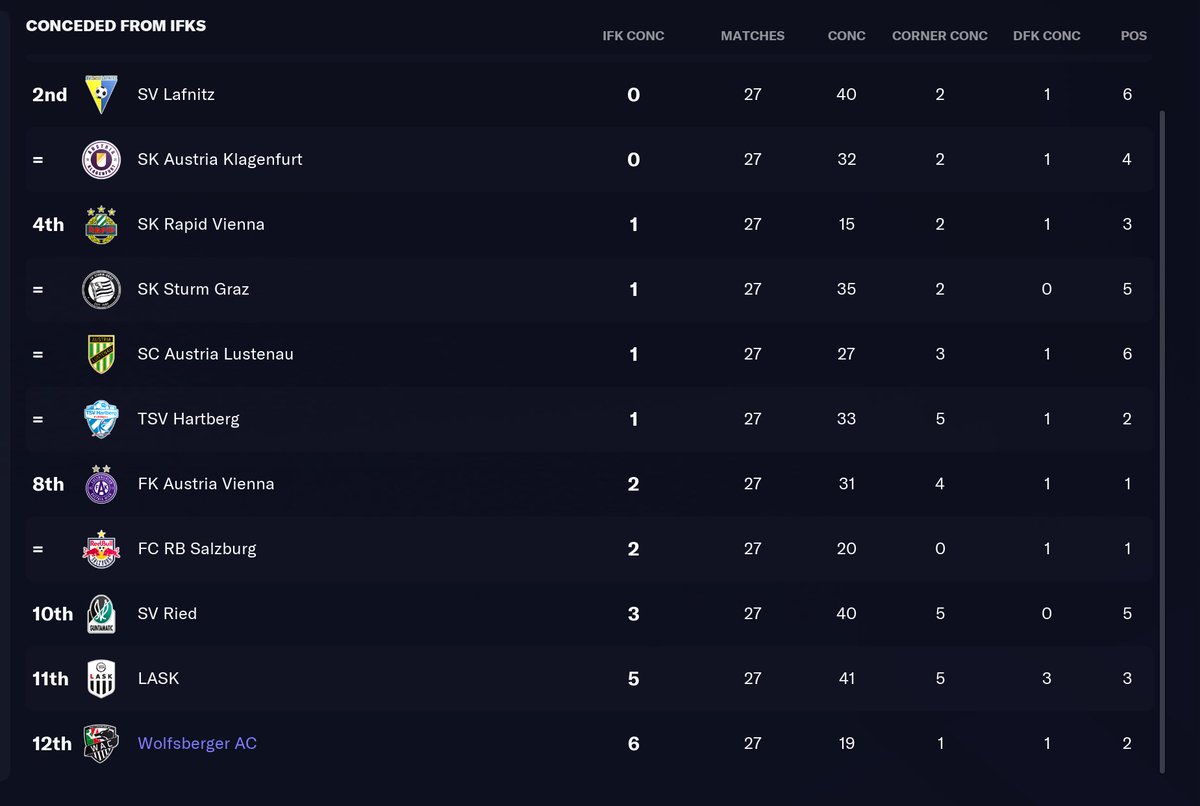Click LASK's DFK conceded value 3

click(1047, 679)
